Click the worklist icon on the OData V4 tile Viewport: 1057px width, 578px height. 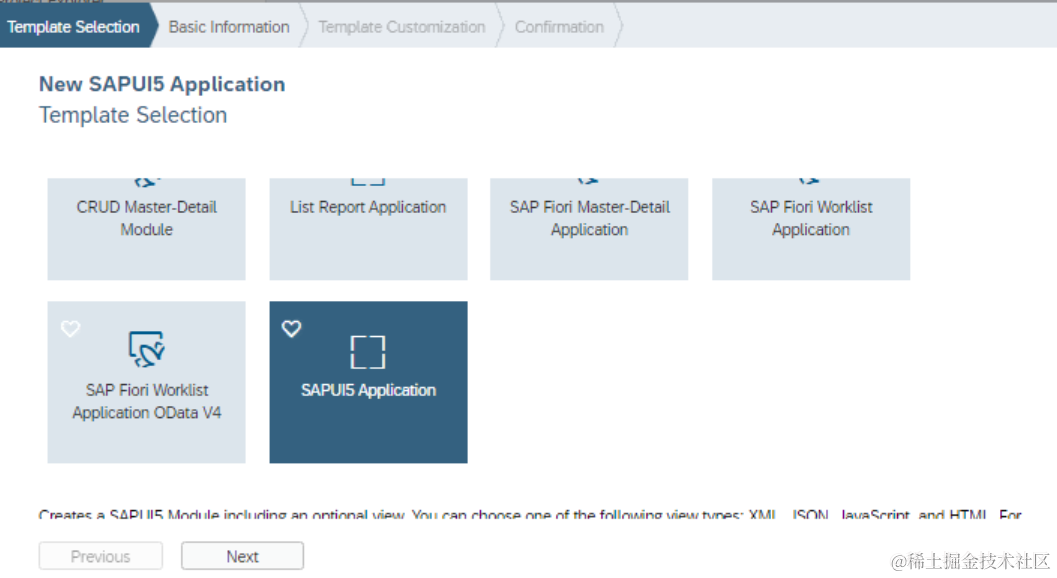(147, 349)
